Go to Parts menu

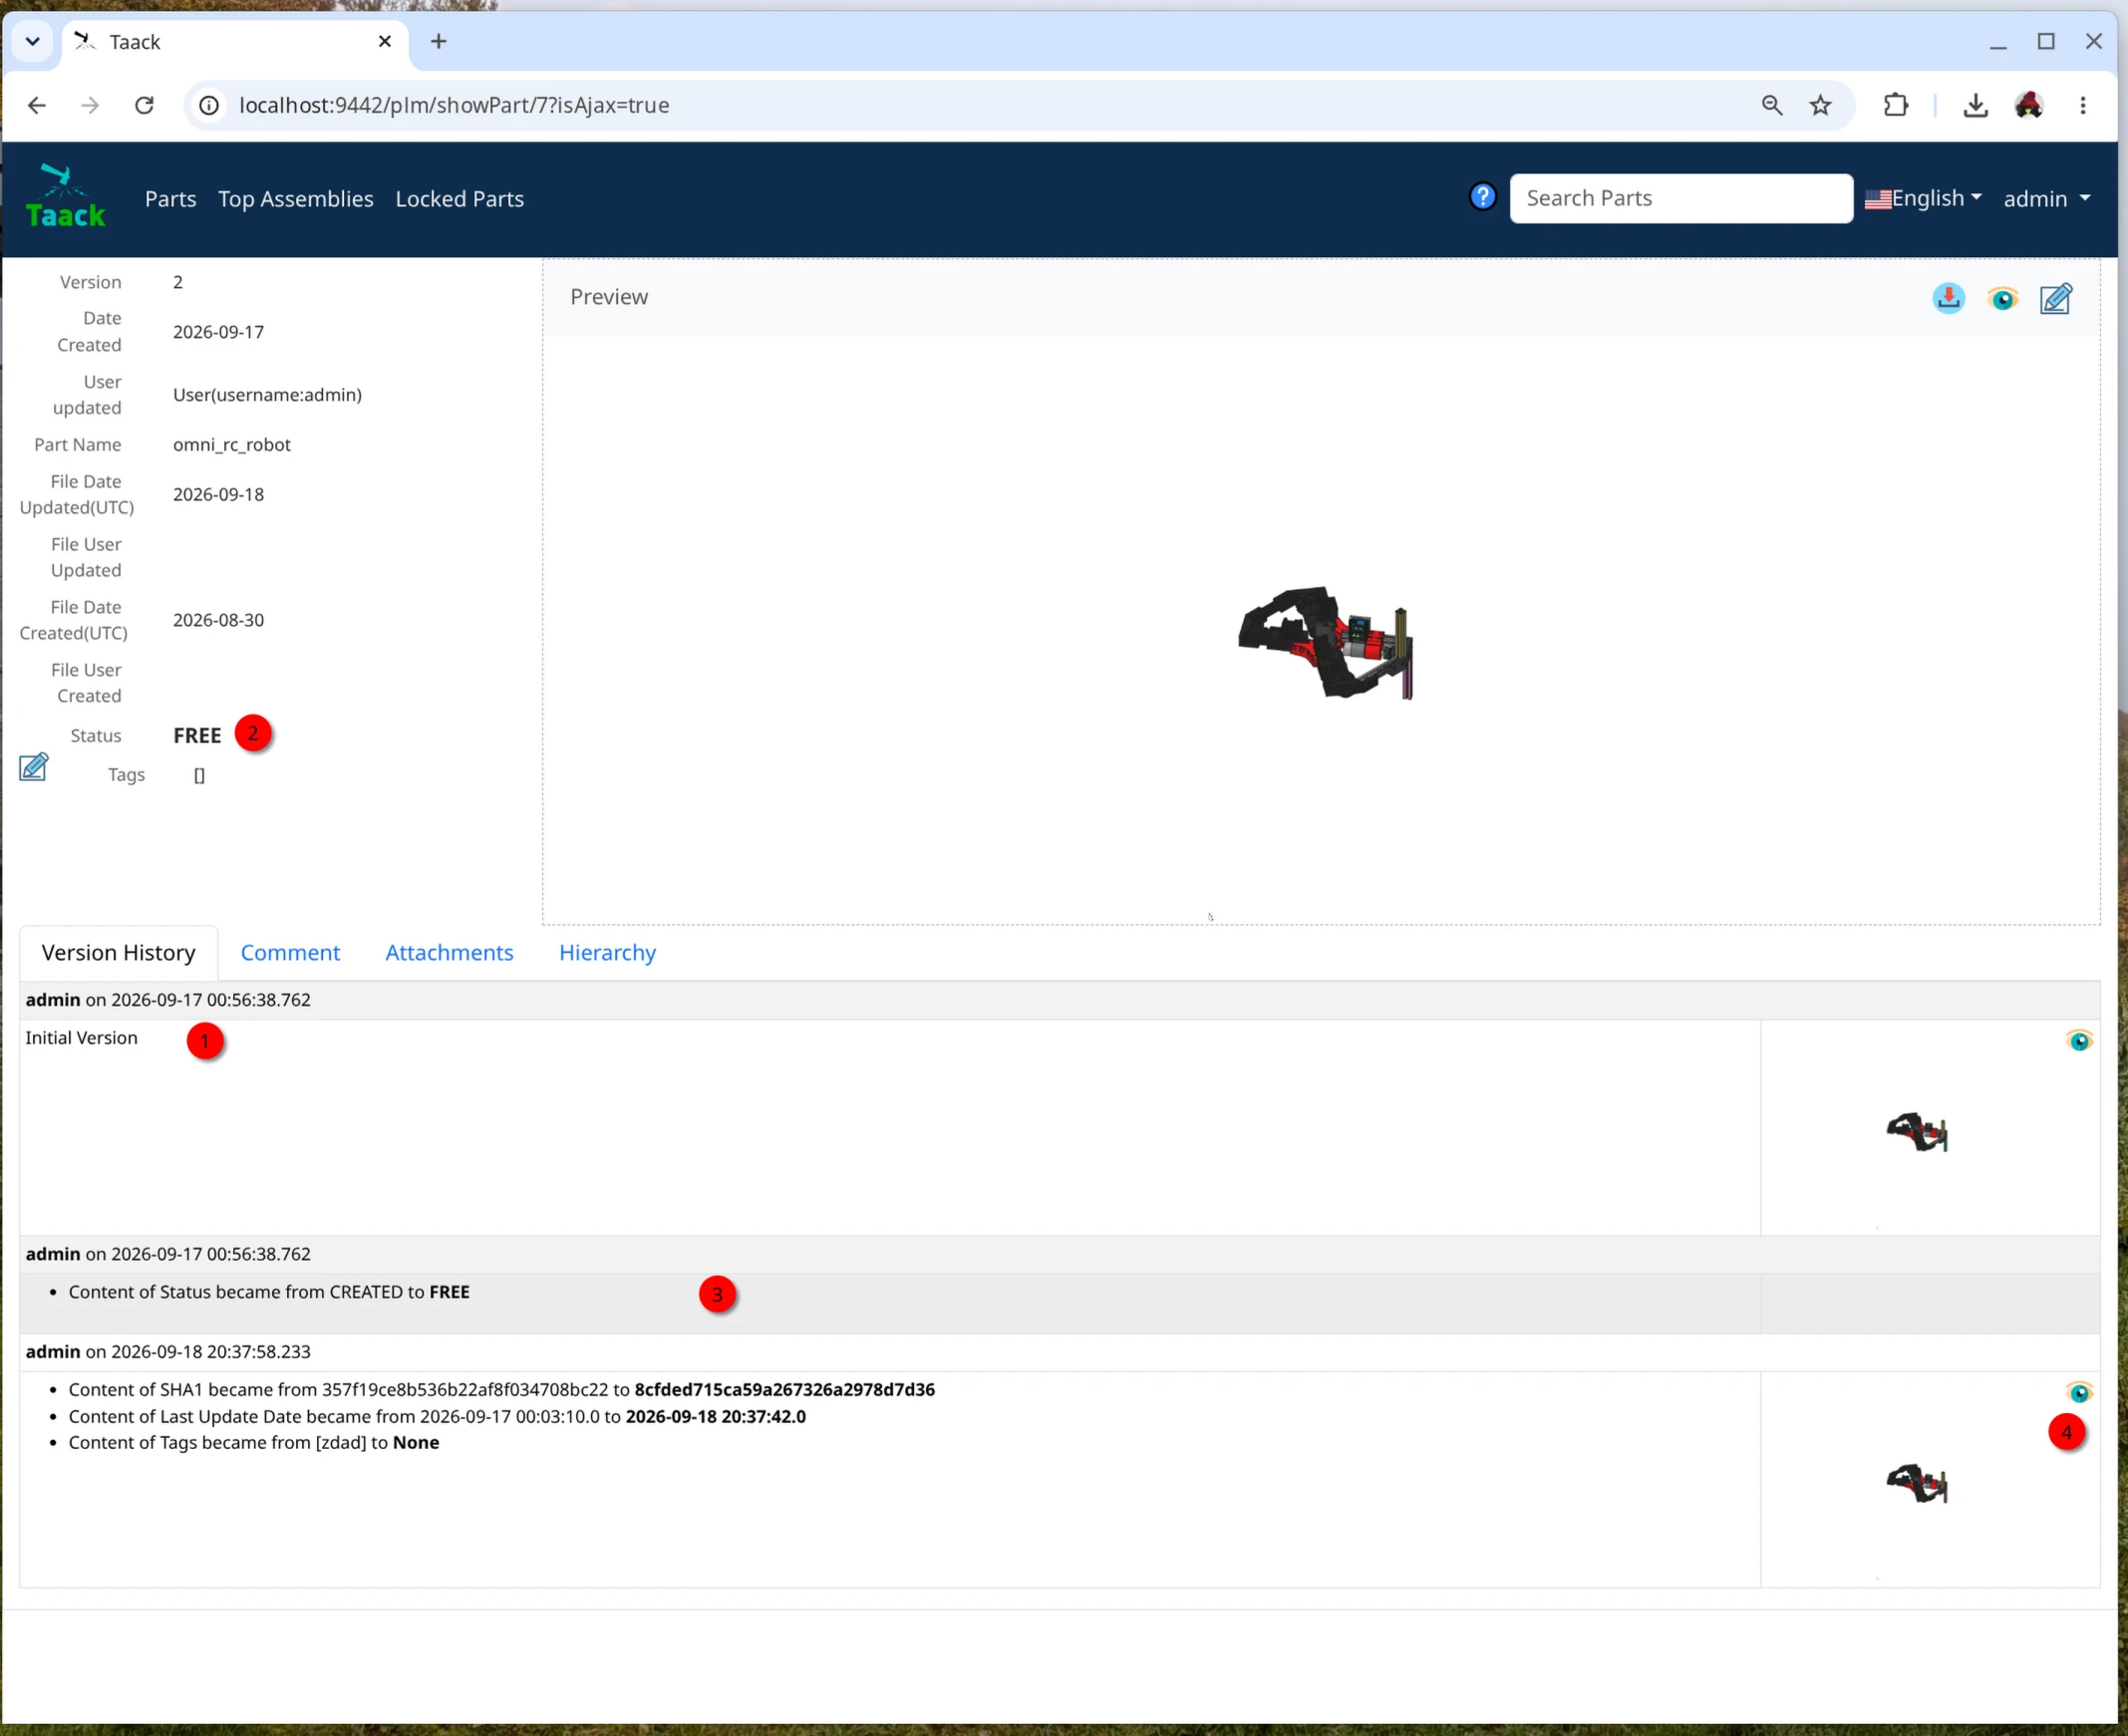click(x=170, y=198)
